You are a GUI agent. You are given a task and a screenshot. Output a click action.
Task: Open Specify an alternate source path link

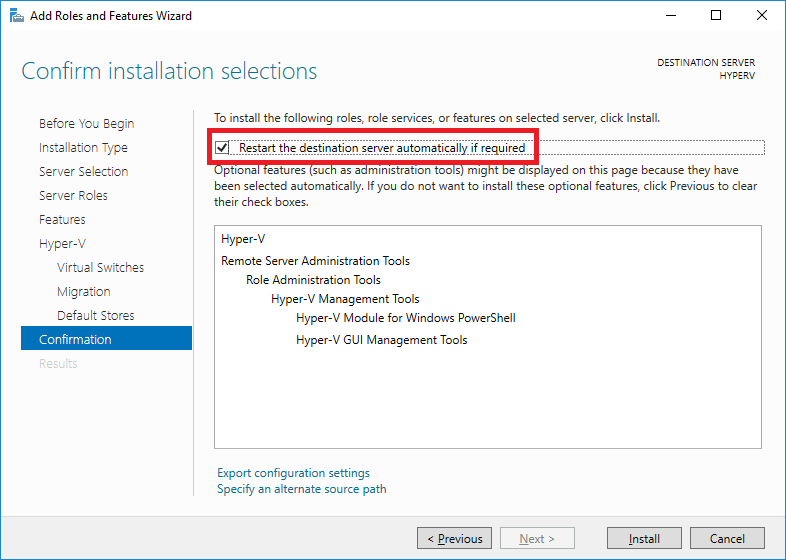(301, 489)
